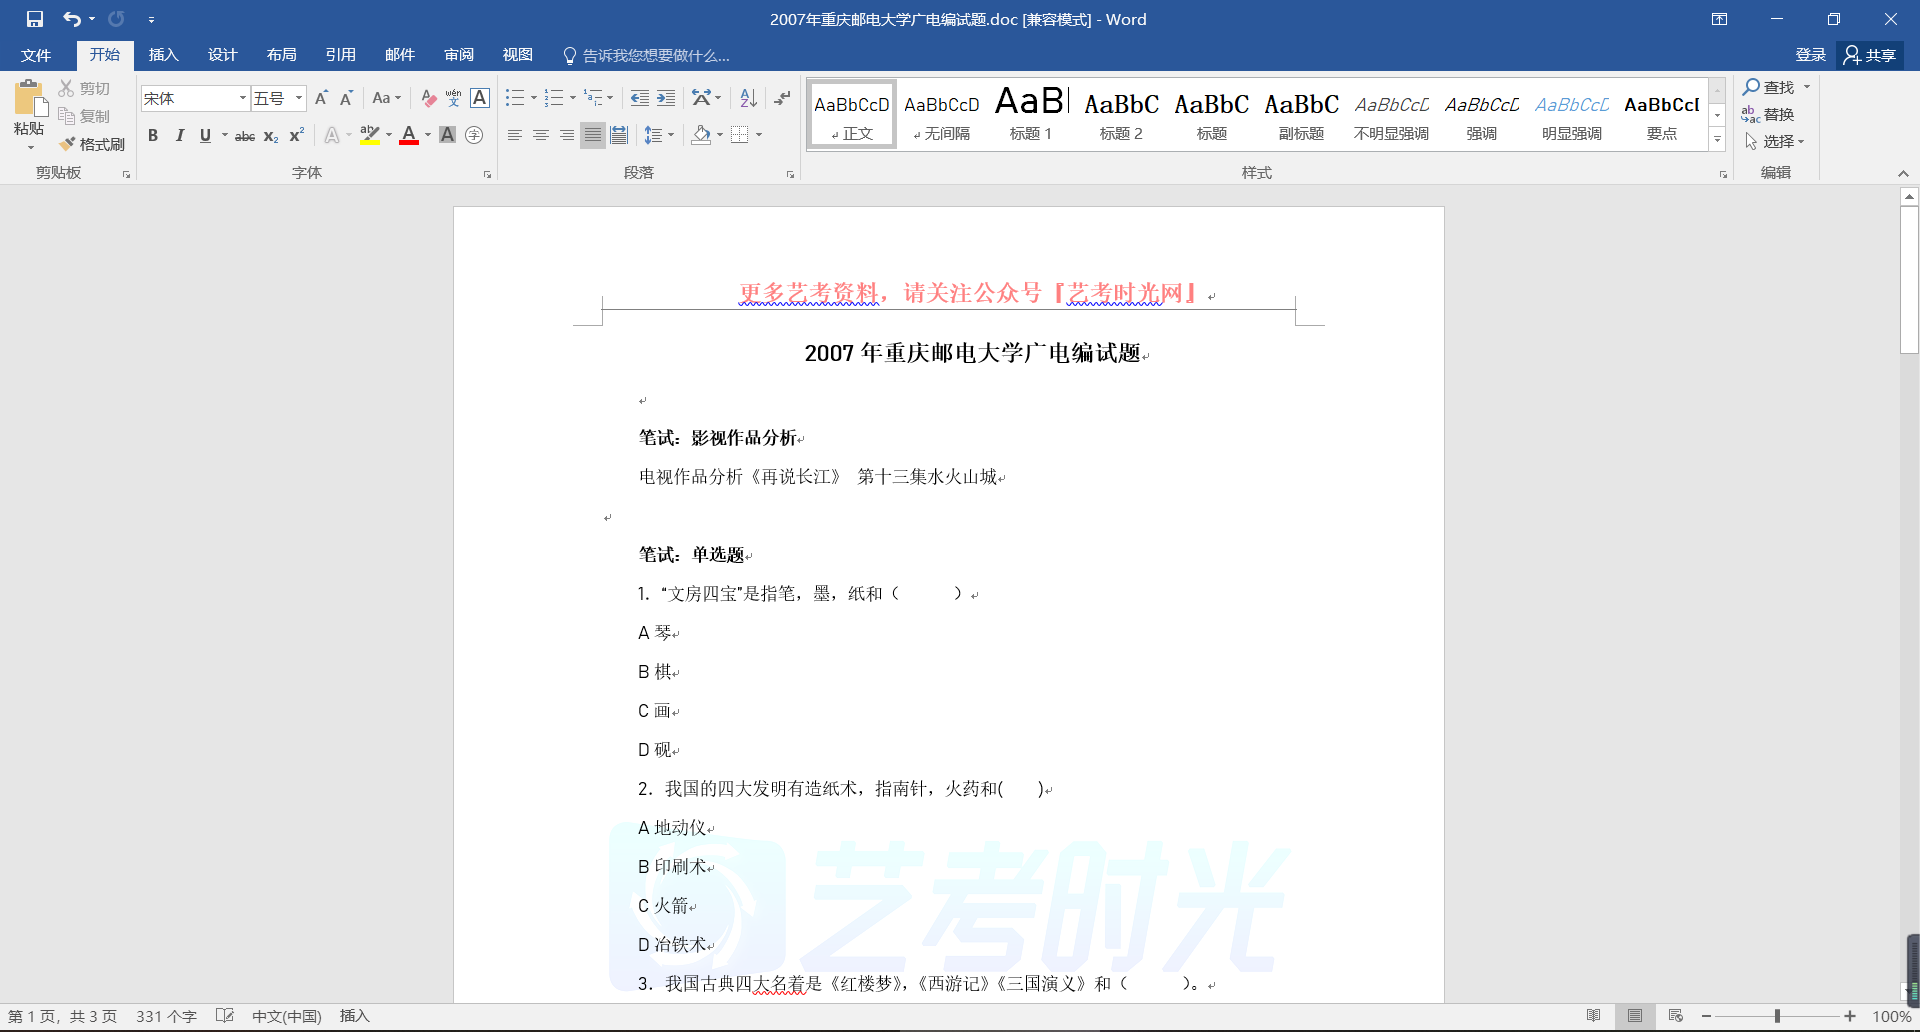Click the zoom slider handle in the status bar

(x=1777, y=1016)
